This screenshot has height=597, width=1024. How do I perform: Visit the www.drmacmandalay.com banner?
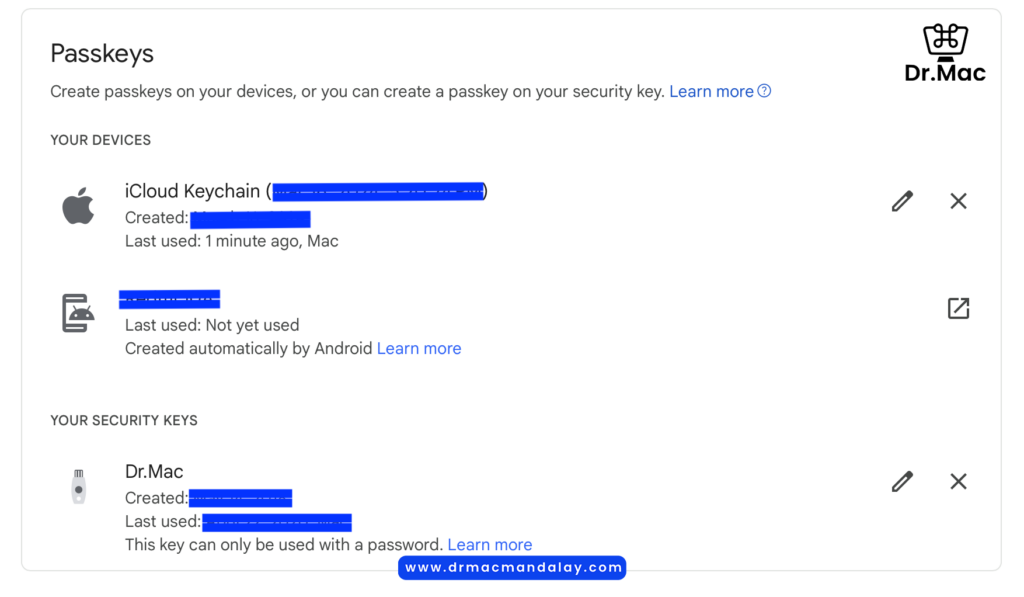[x=512, y=568]
